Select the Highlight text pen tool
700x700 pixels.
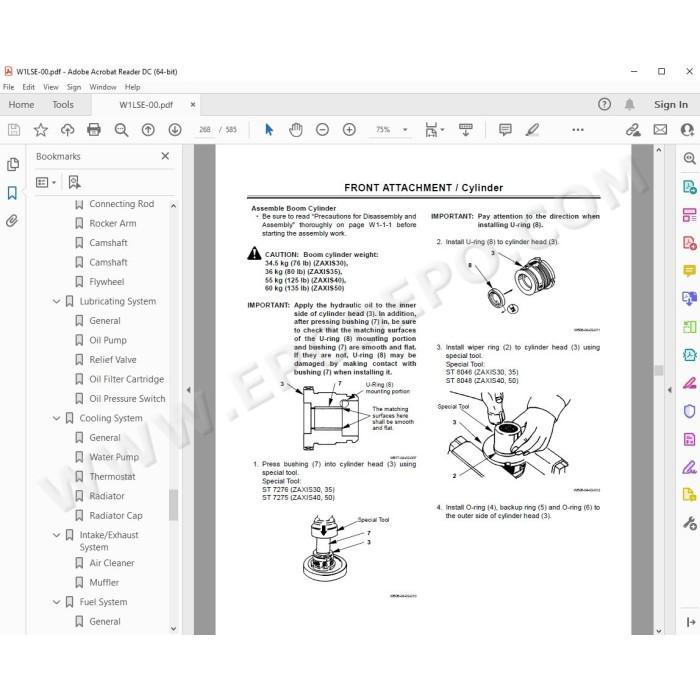tap(532, 130)
